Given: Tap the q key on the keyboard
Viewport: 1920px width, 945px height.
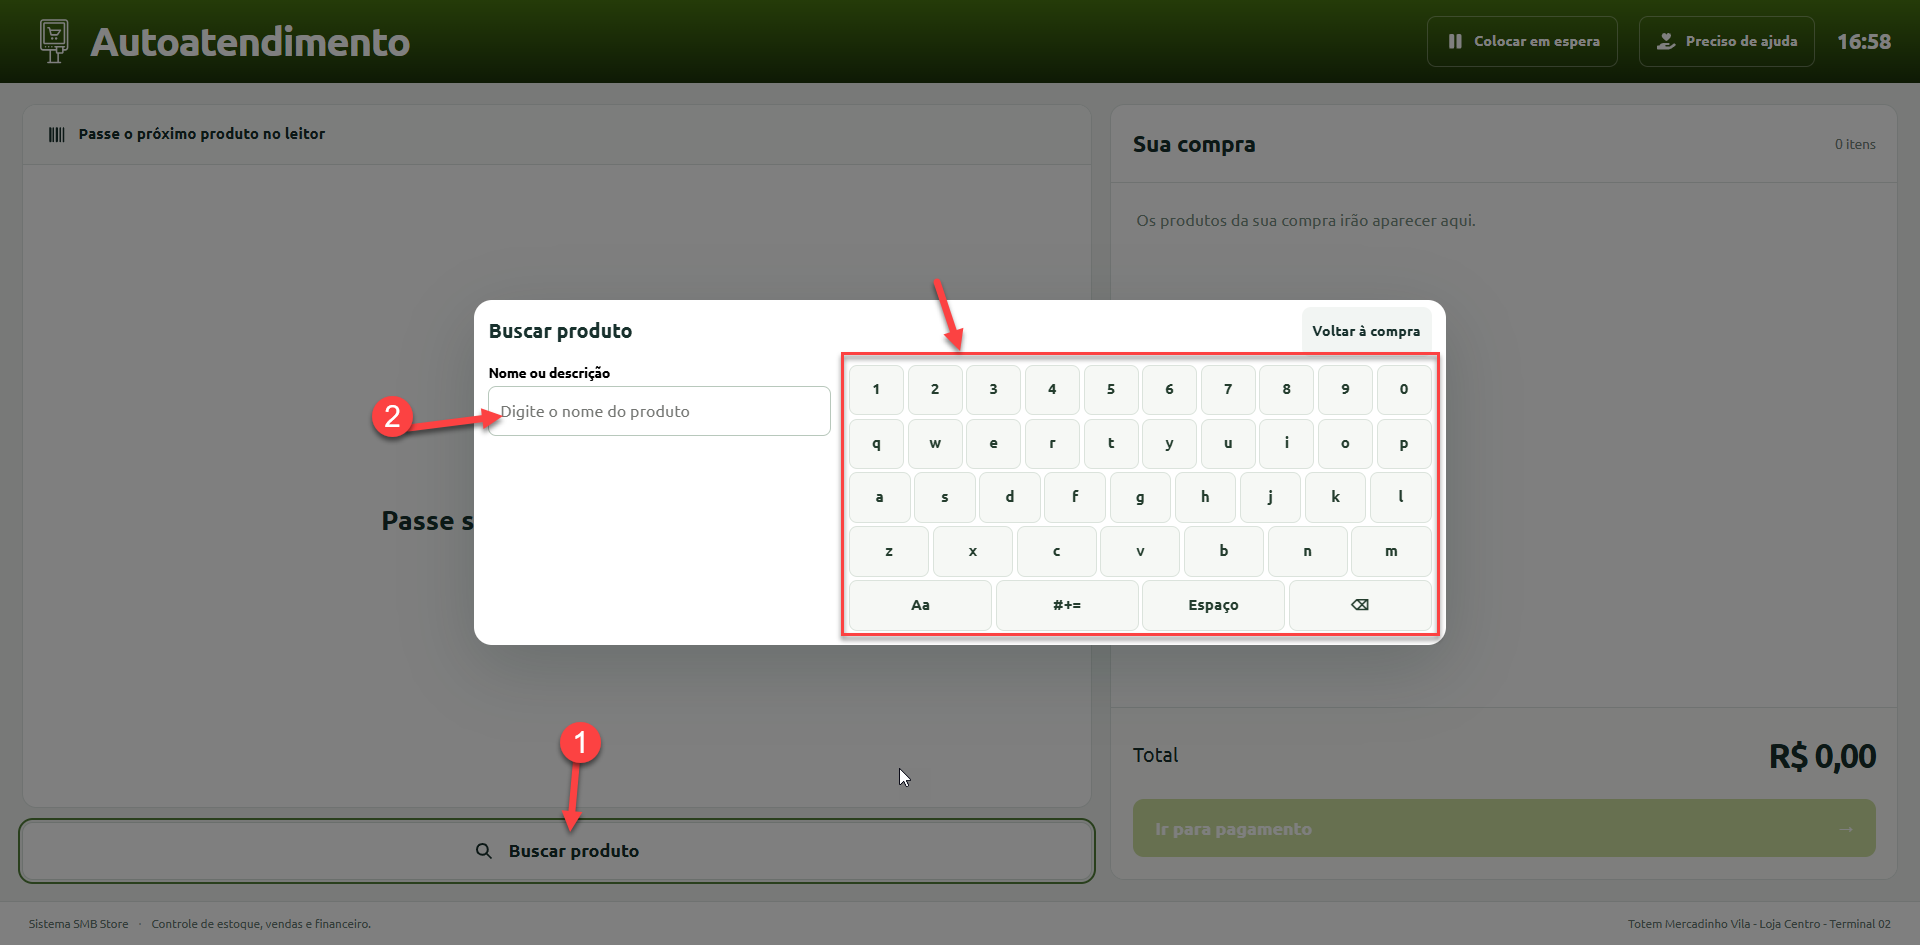Looking at the screenshot, I should pos(876,443).
